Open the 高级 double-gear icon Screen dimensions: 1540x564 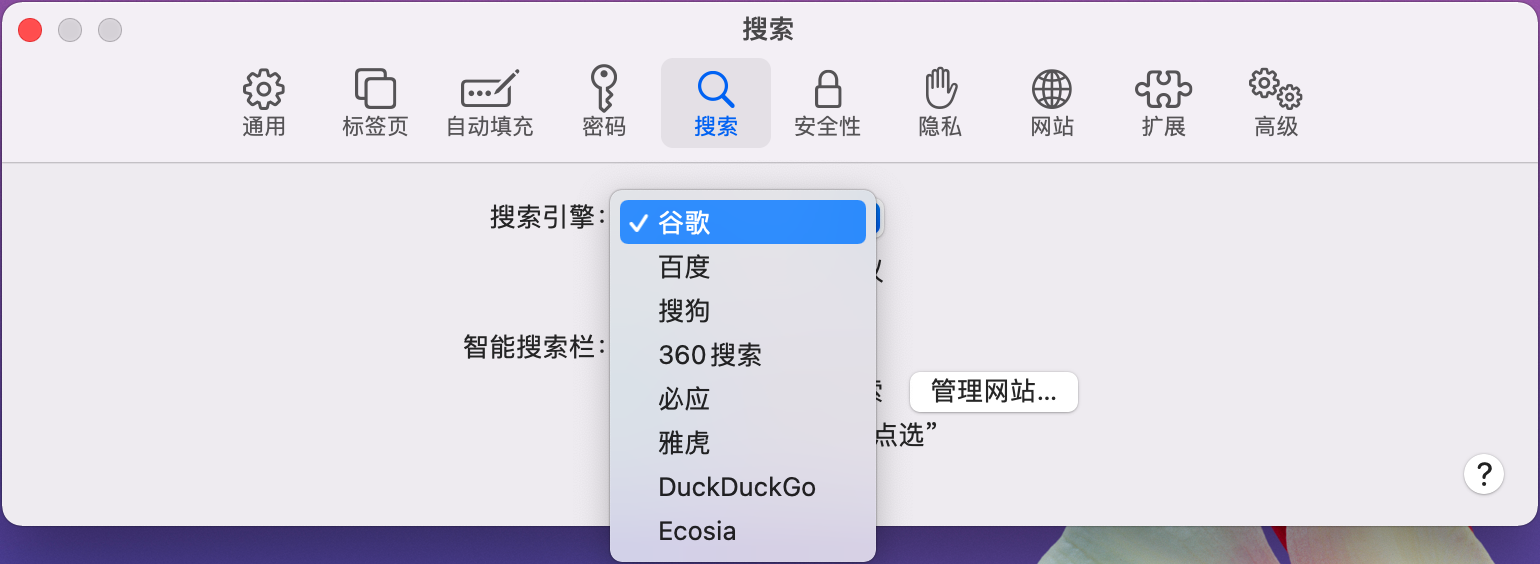point(1276,90)
